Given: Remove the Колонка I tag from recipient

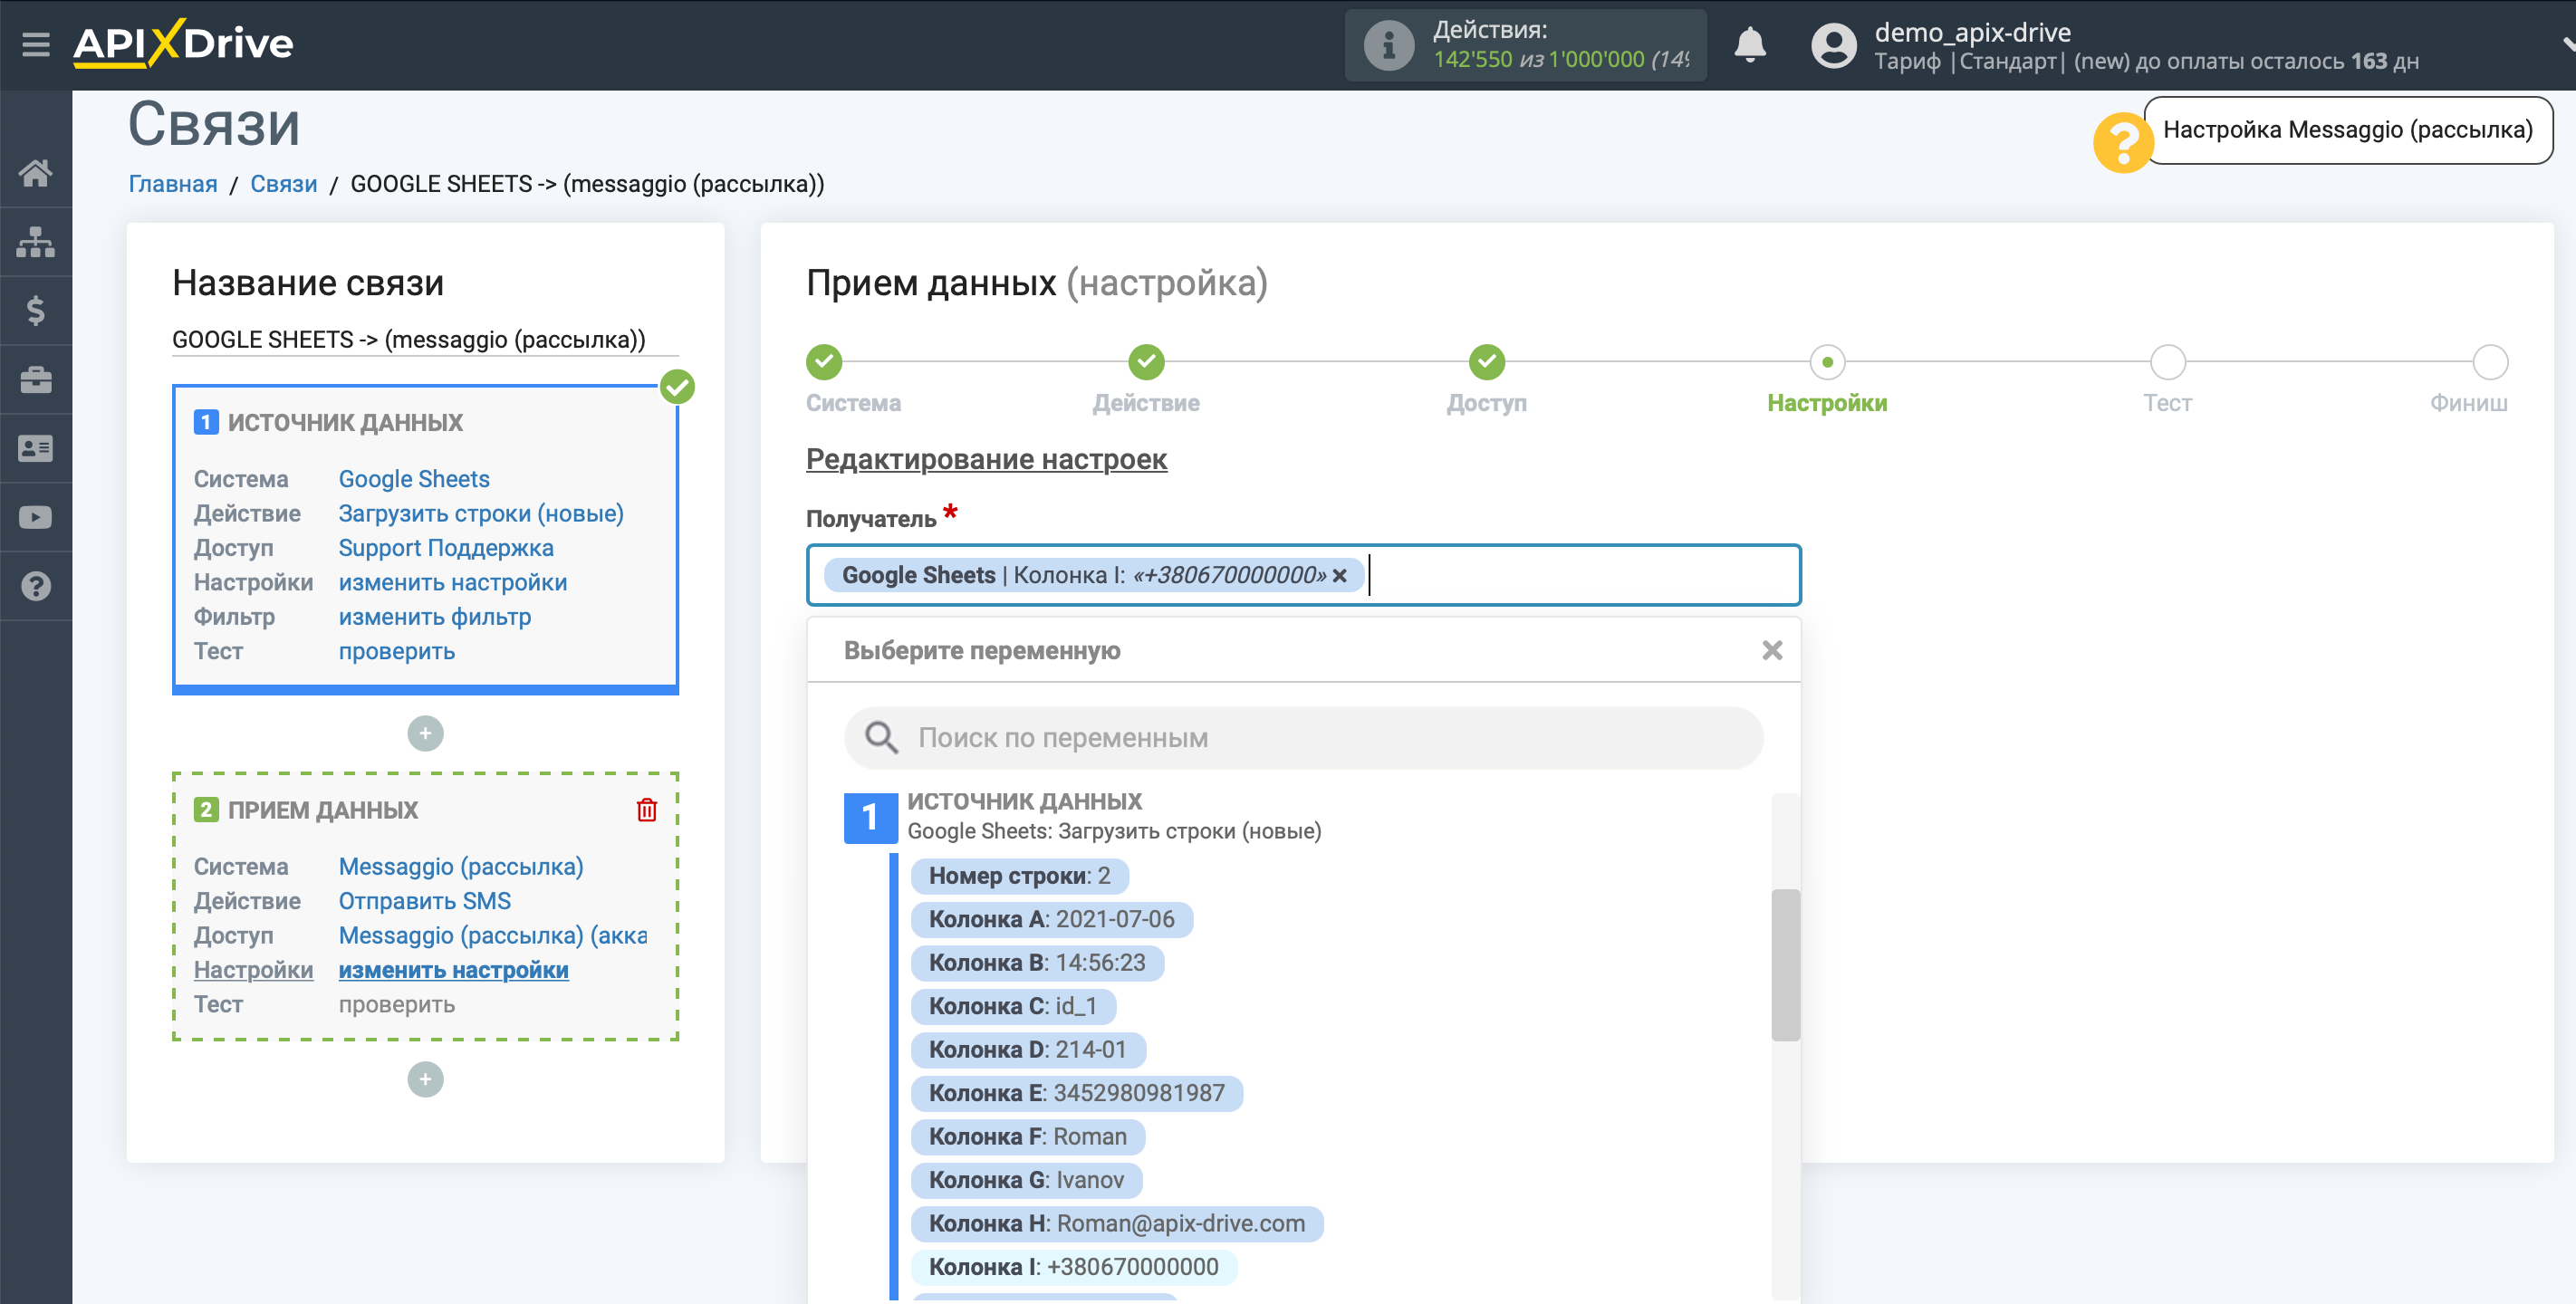Looking at the screenshot, I should point(1339,575).
